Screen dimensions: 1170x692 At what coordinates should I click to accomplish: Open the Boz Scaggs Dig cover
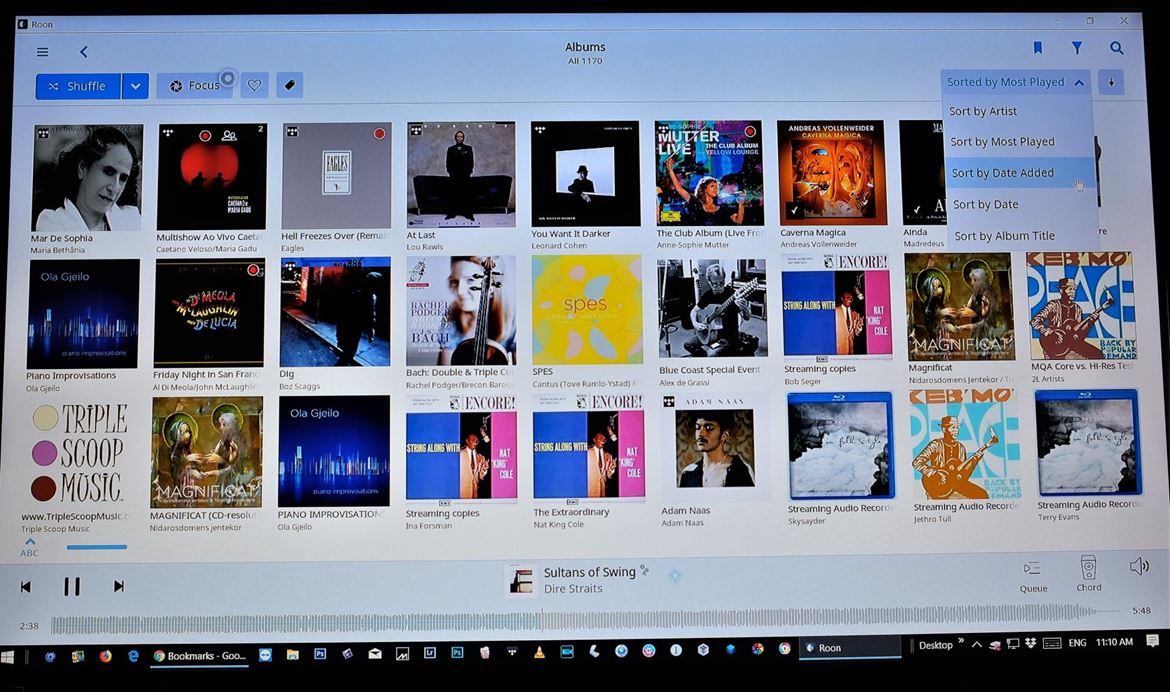pyautogui.click(x=335, y=312)
